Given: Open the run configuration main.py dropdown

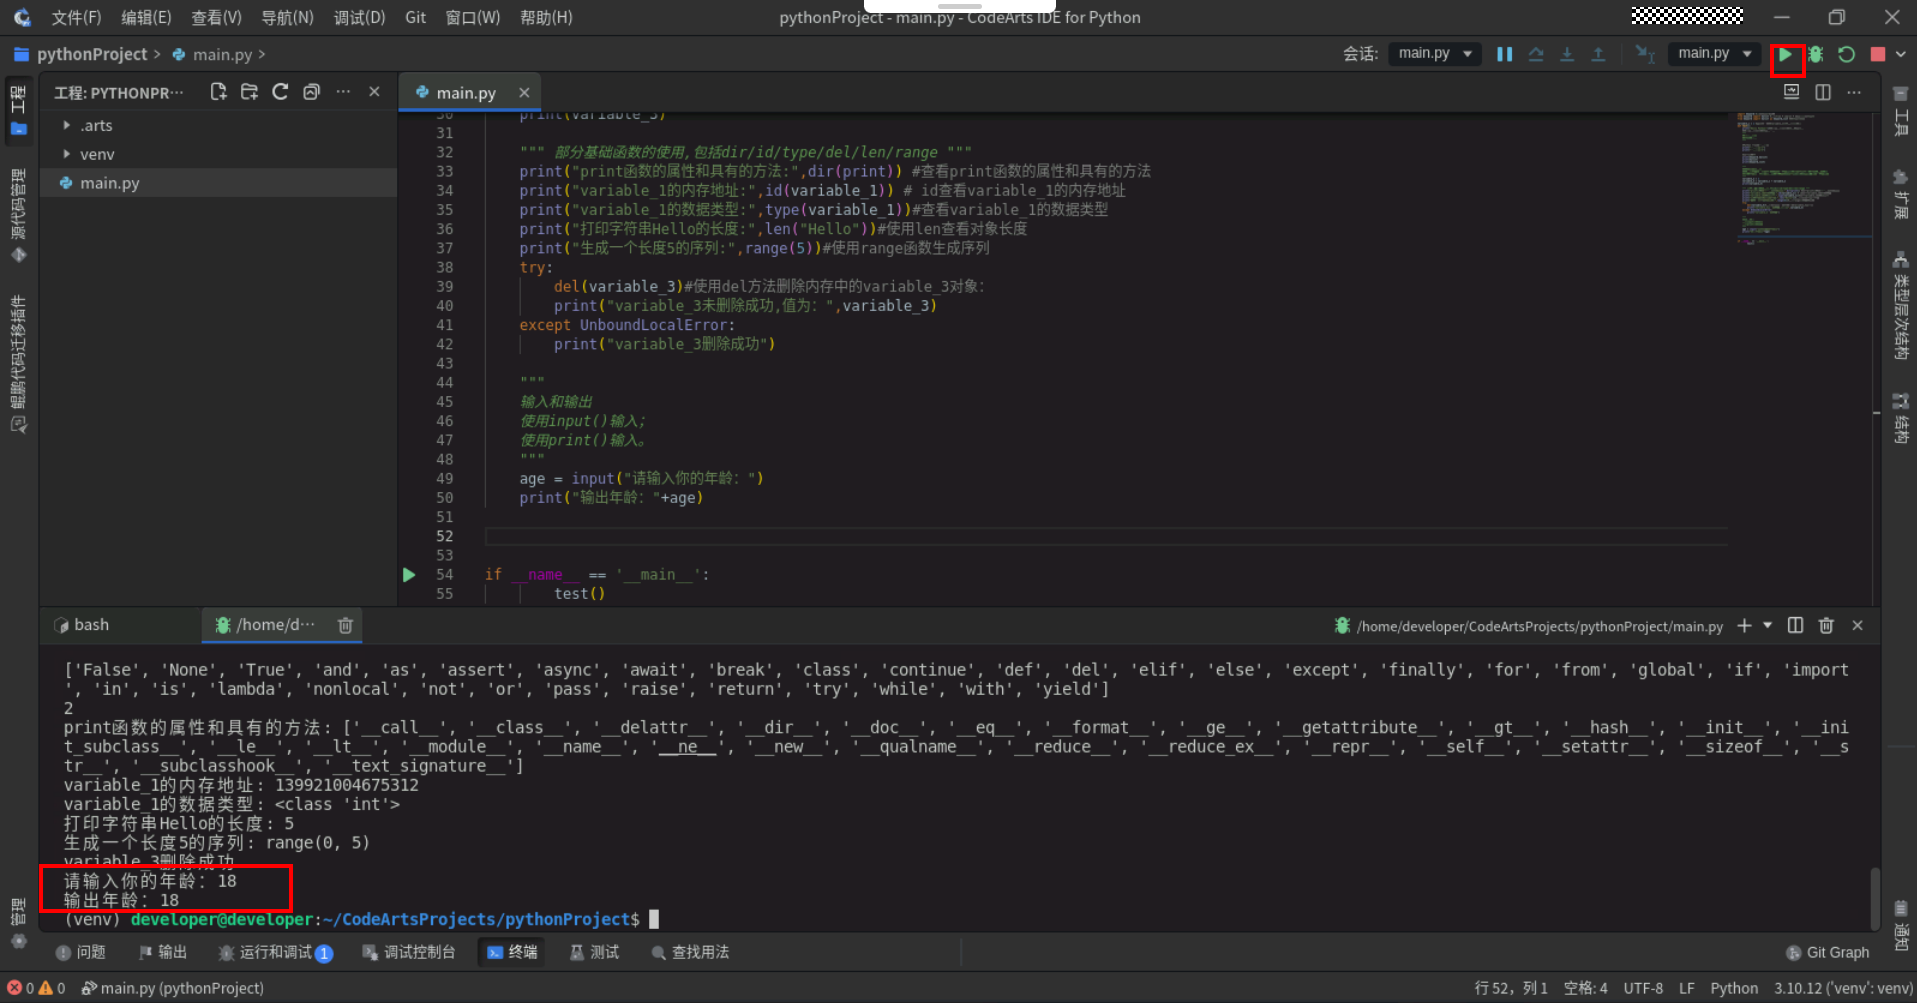Looking at the screenshot, I should pyautogui.click(x=1714, y=53).
